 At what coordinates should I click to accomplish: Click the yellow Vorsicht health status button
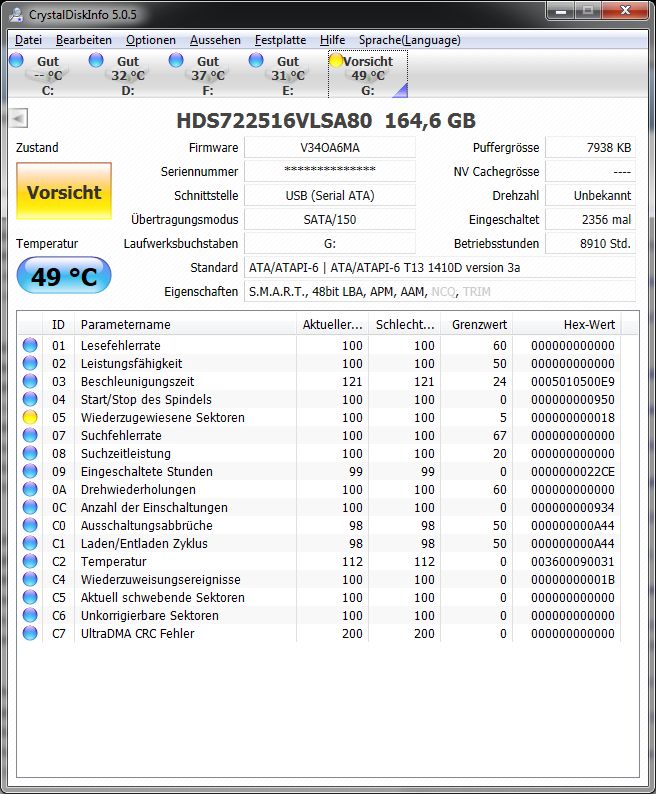[x=64, y=191]
